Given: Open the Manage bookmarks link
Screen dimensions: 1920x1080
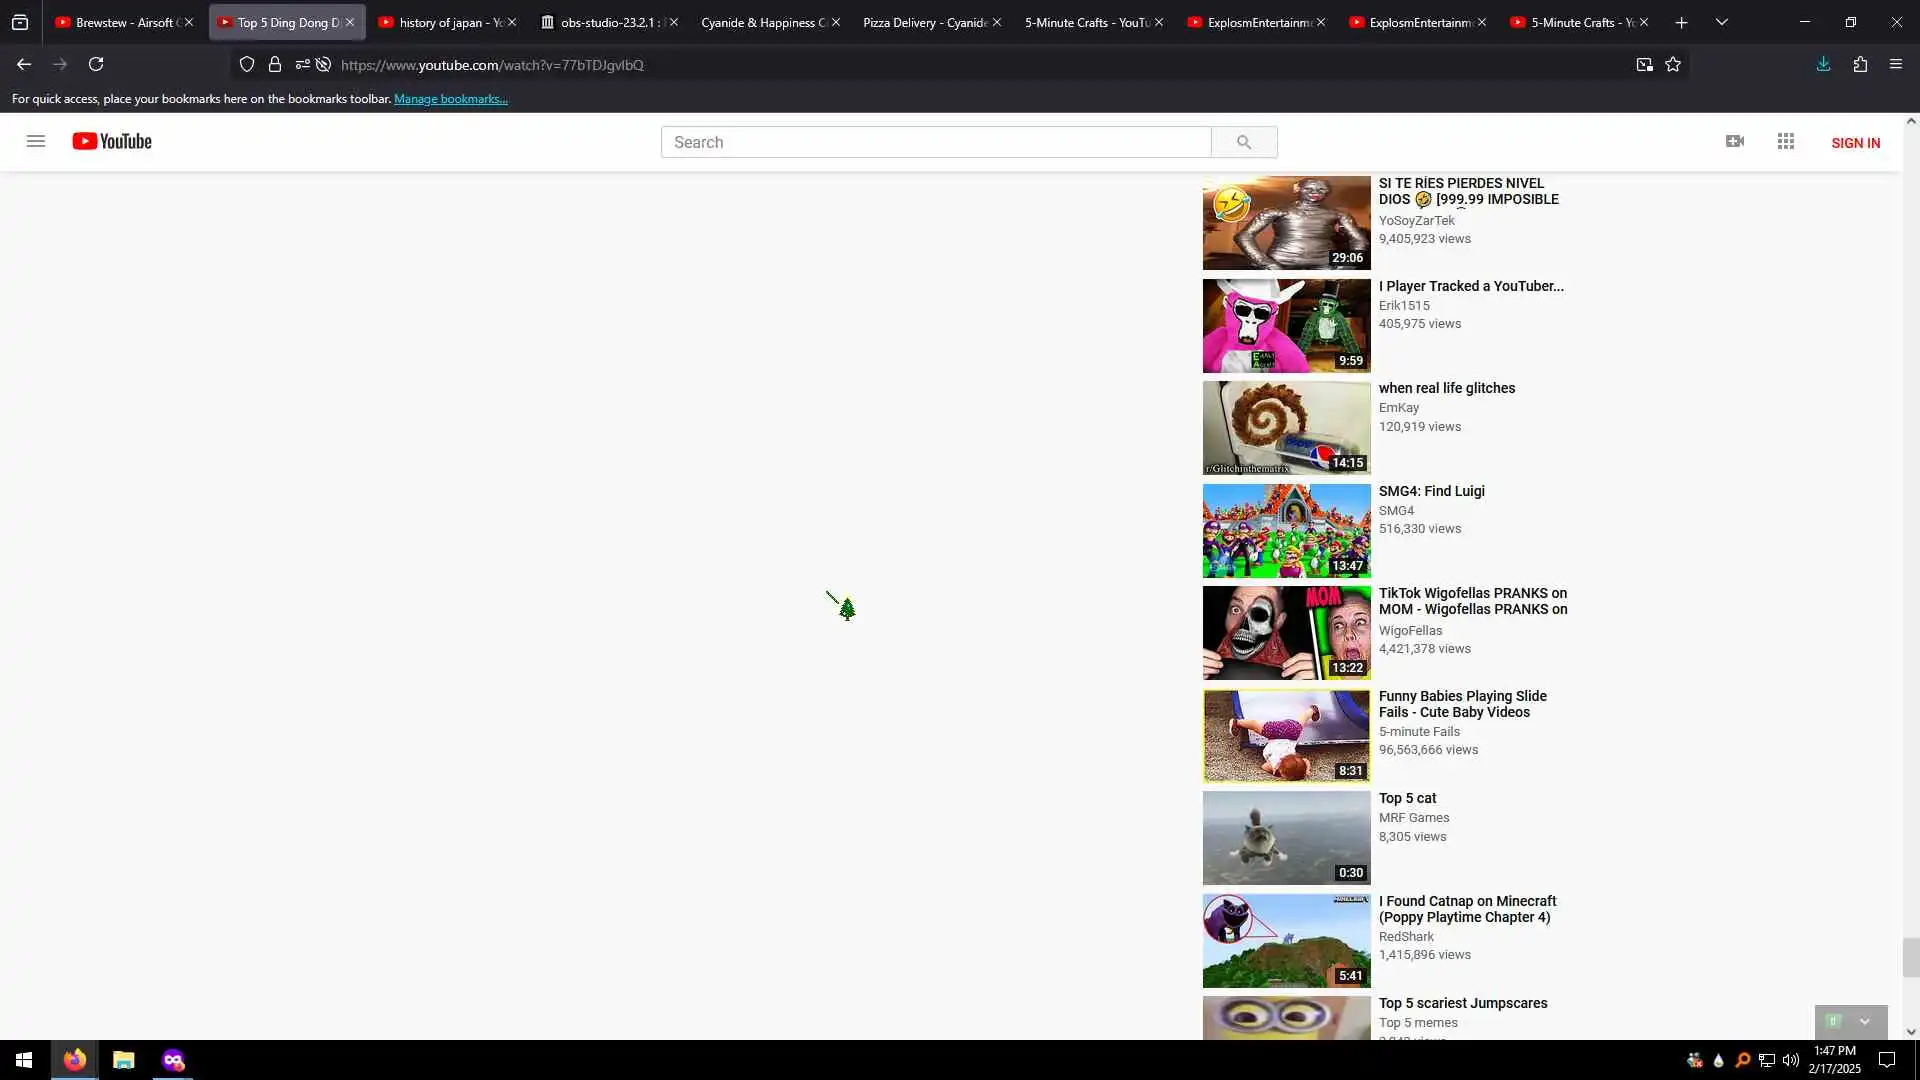Looking at the screenshot, I should (451, 99).
